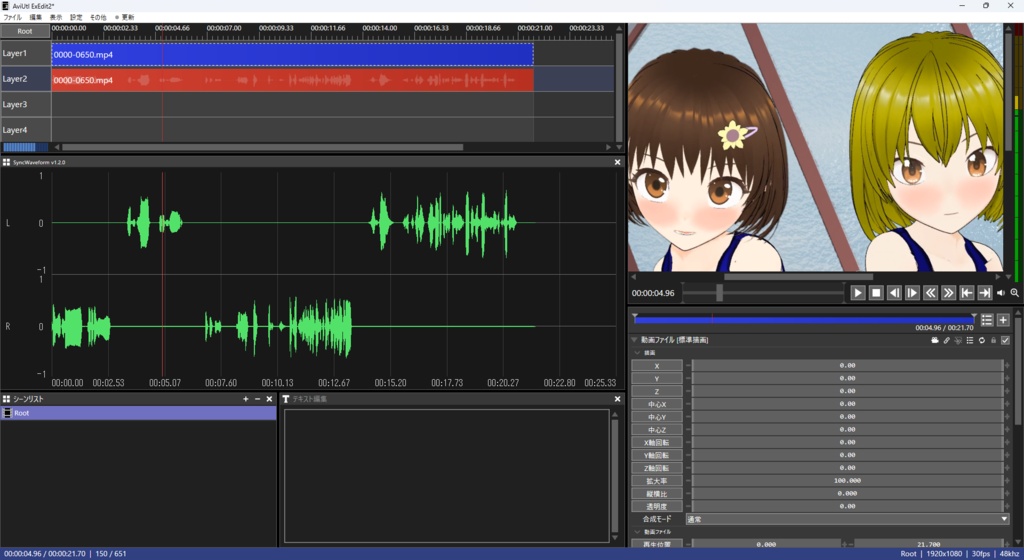Click the シーンリスト panel grid icon
The image size is (1024, 560).
pyautogui.click(x=7, y=399)
